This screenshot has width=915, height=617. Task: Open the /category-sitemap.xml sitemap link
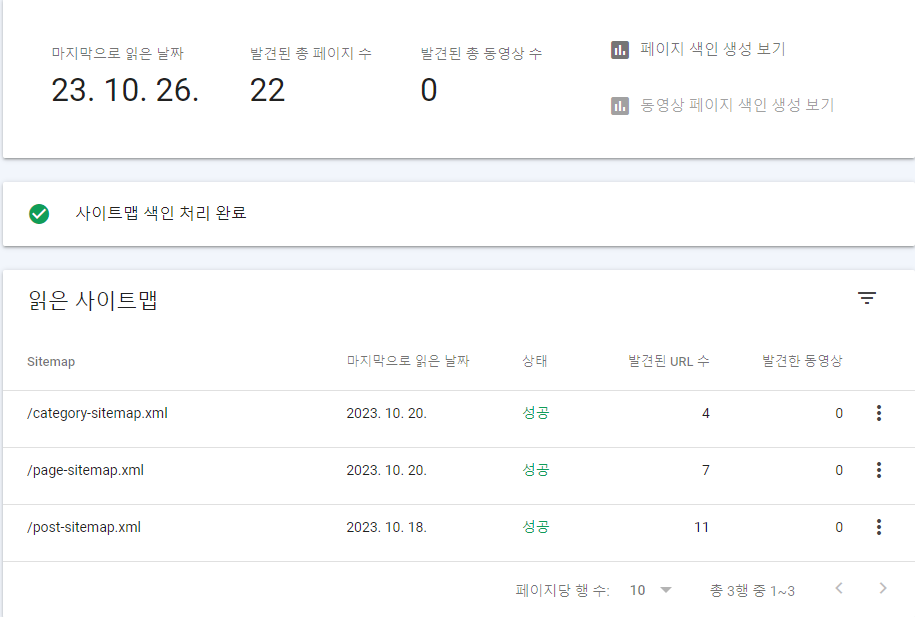point(97,413)
